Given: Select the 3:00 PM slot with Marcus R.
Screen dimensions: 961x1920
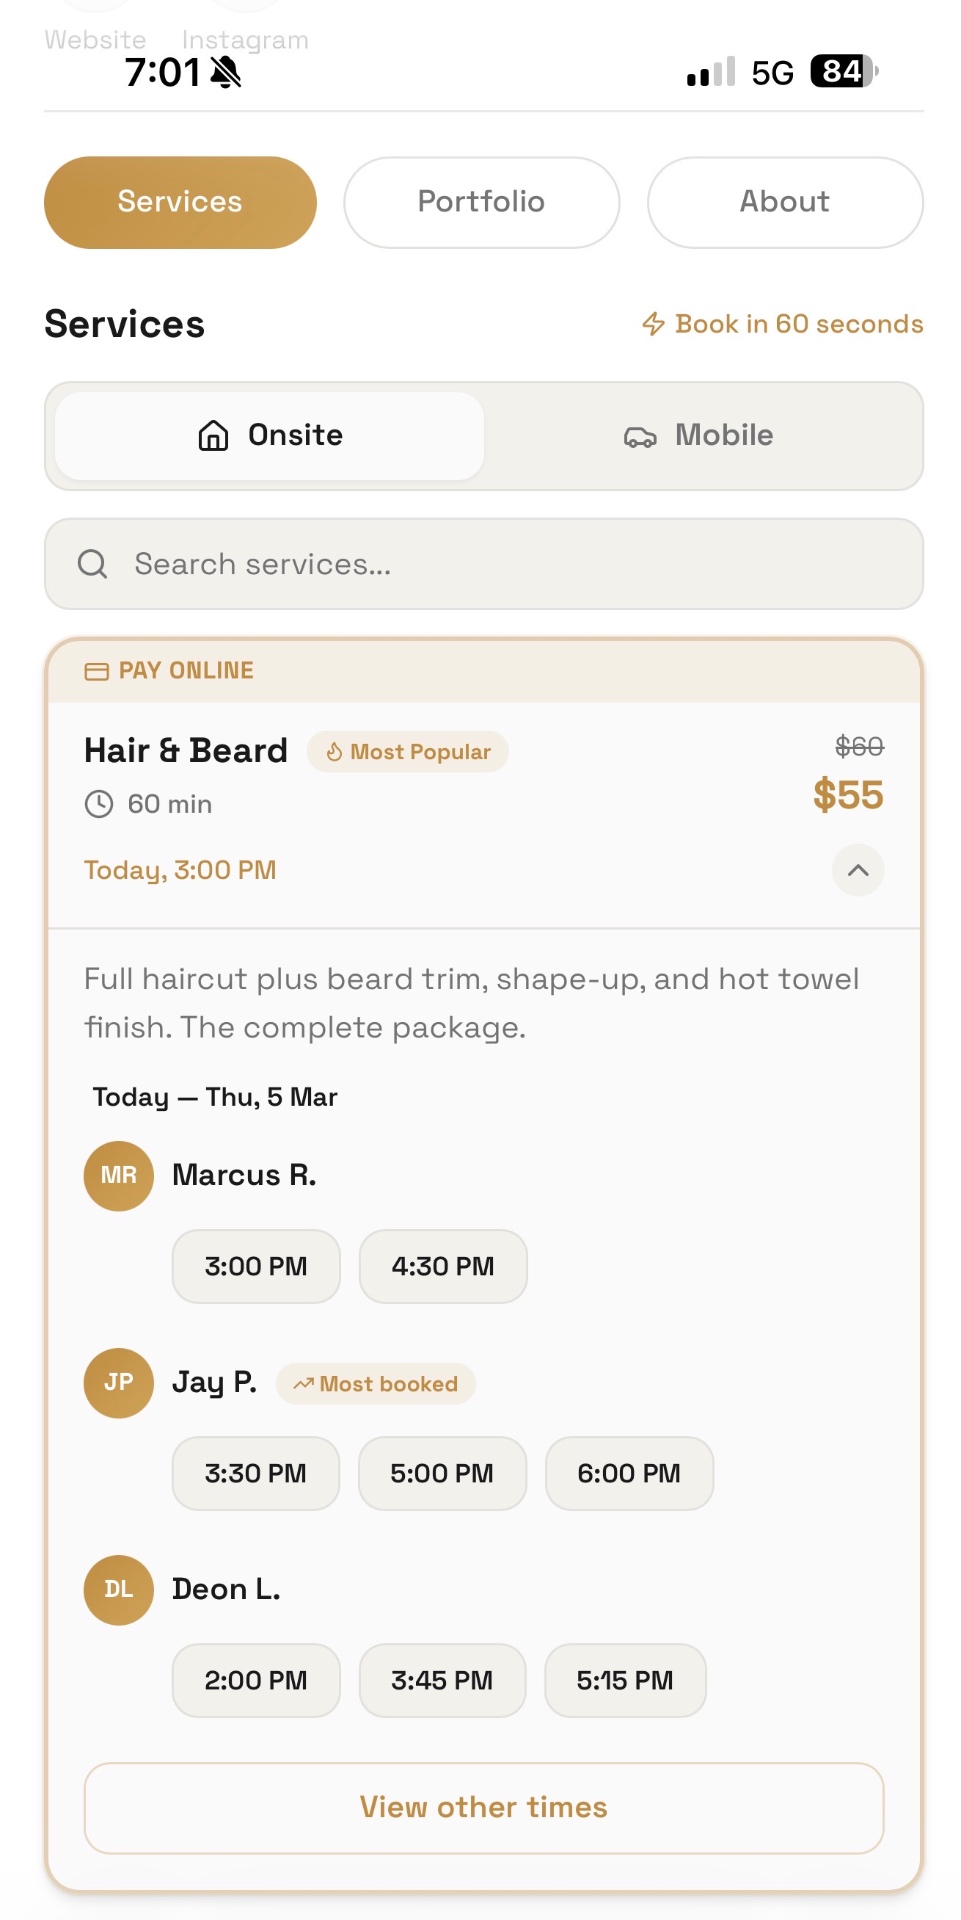Looking at the screenshot, I should 255,1266.
